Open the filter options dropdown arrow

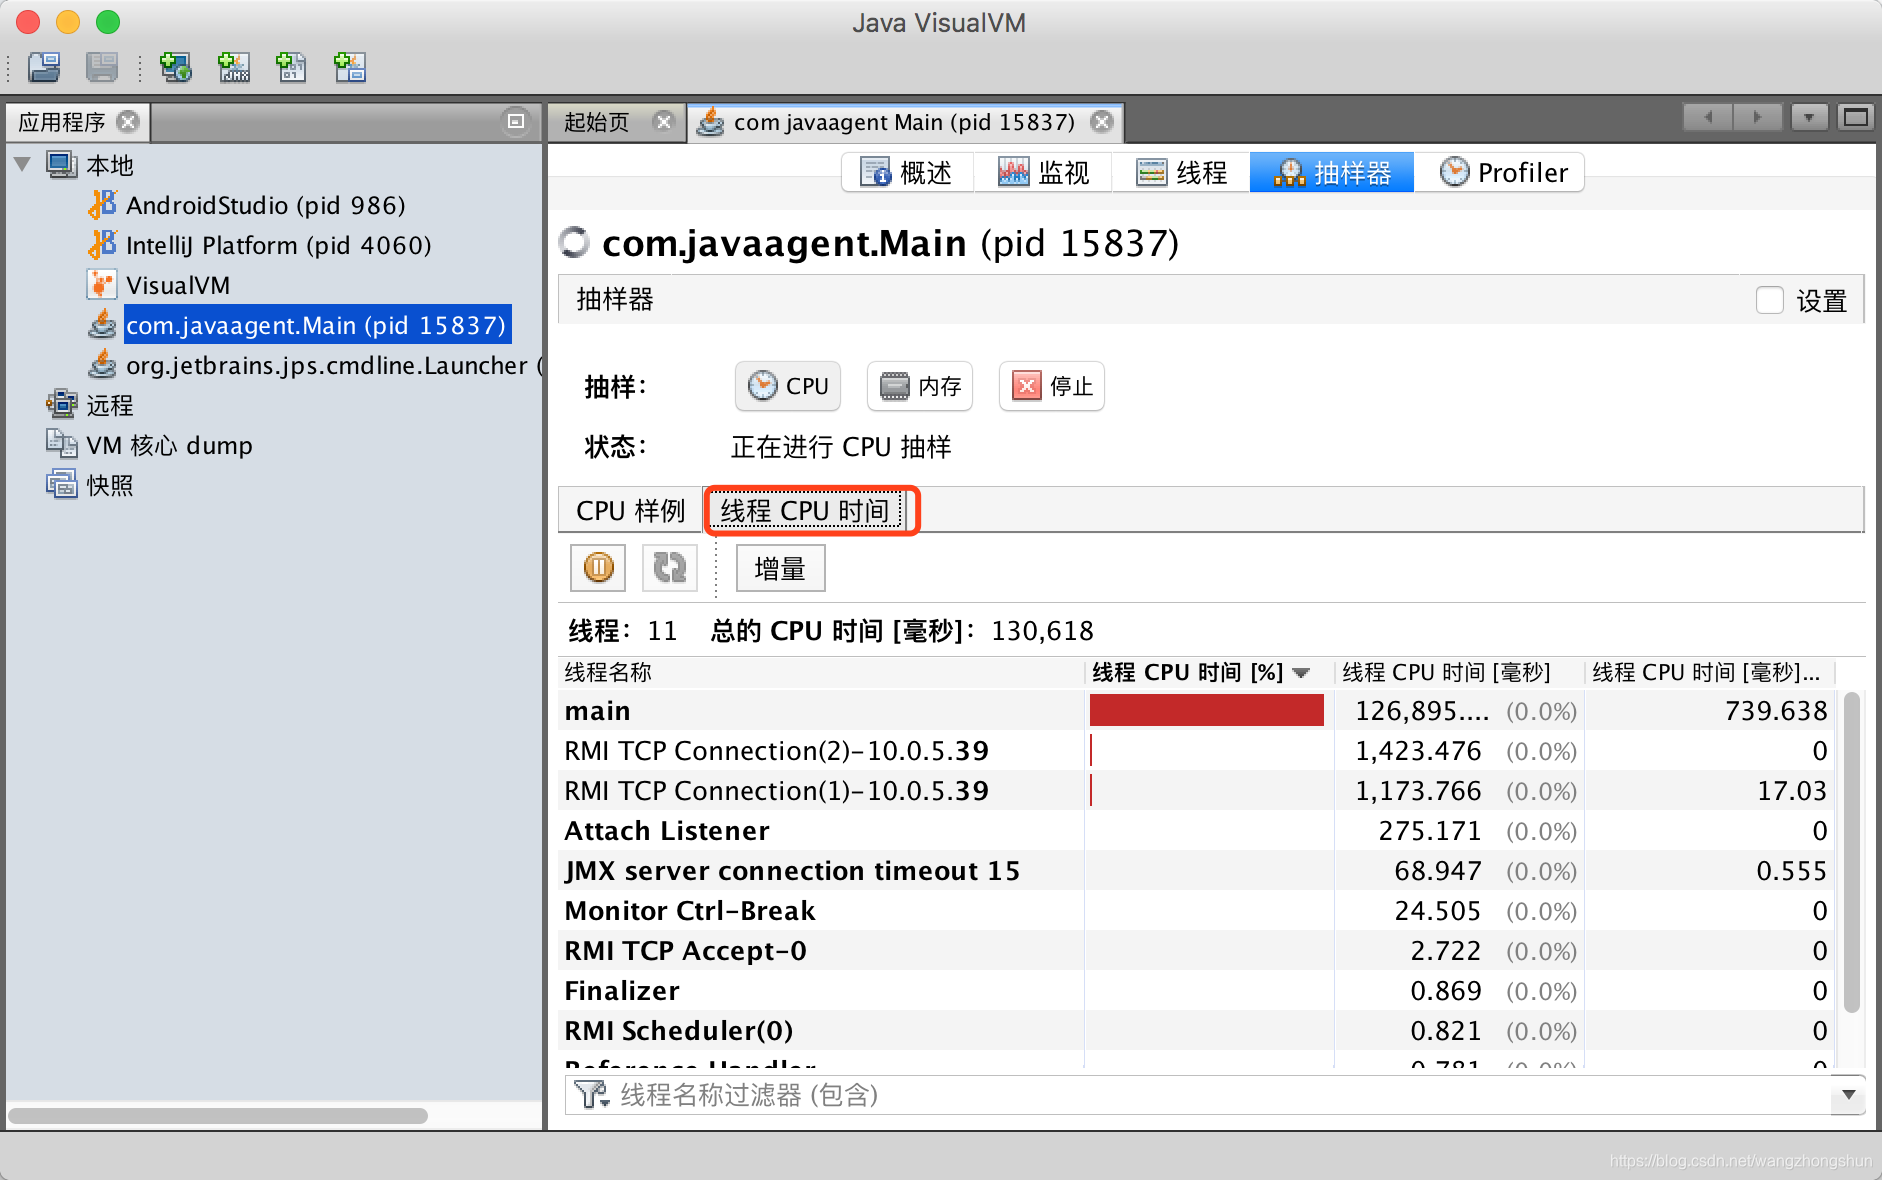click(x=1848, y=1094)
